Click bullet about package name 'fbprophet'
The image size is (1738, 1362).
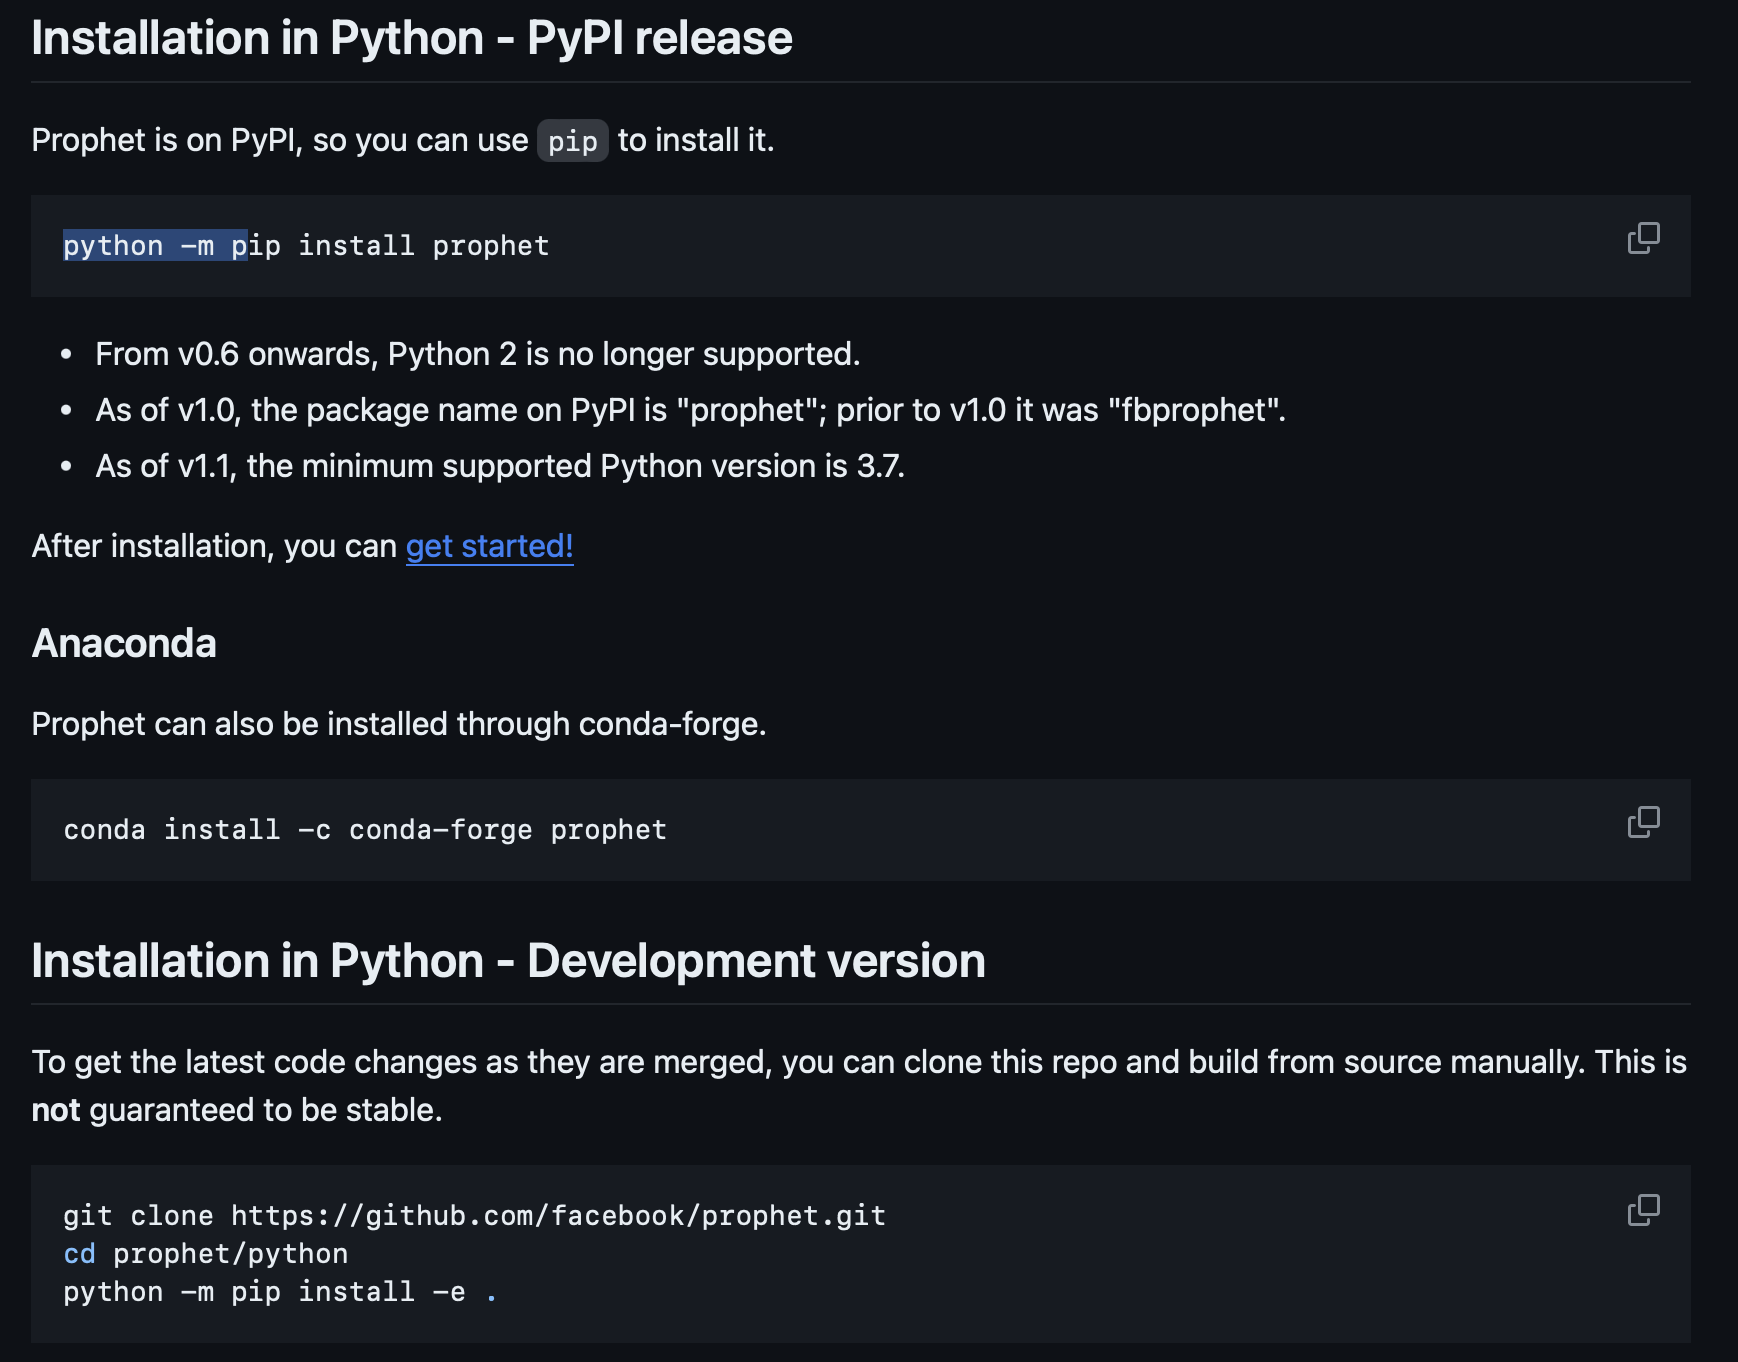pos(690,410)
